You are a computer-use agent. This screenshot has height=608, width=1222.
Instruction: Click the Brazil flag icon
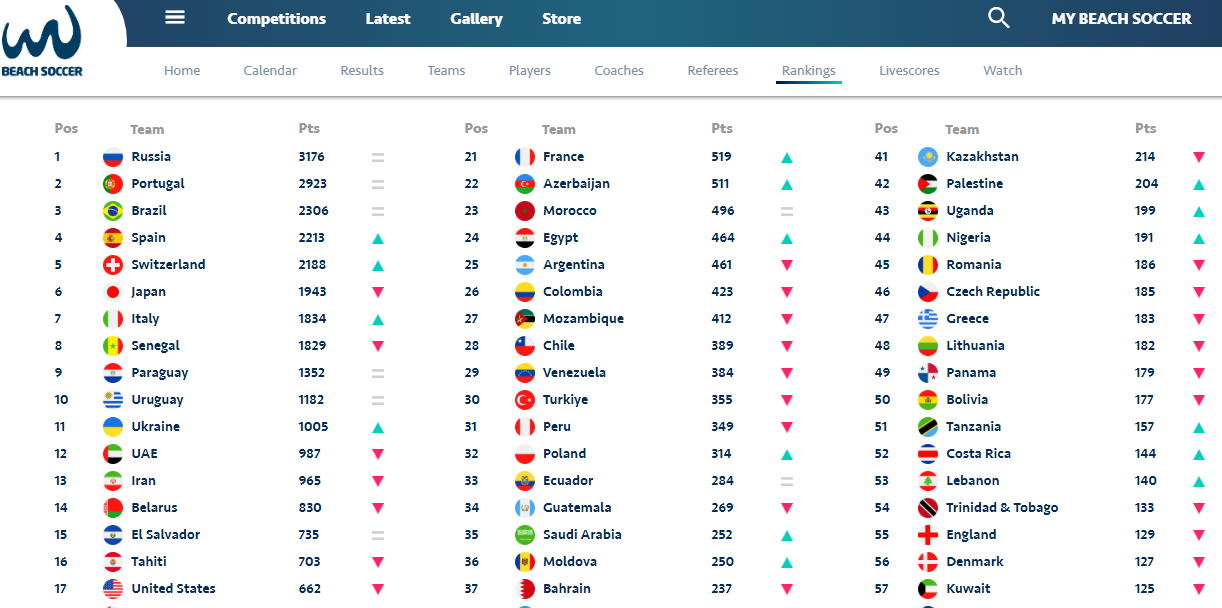[113, 211]
